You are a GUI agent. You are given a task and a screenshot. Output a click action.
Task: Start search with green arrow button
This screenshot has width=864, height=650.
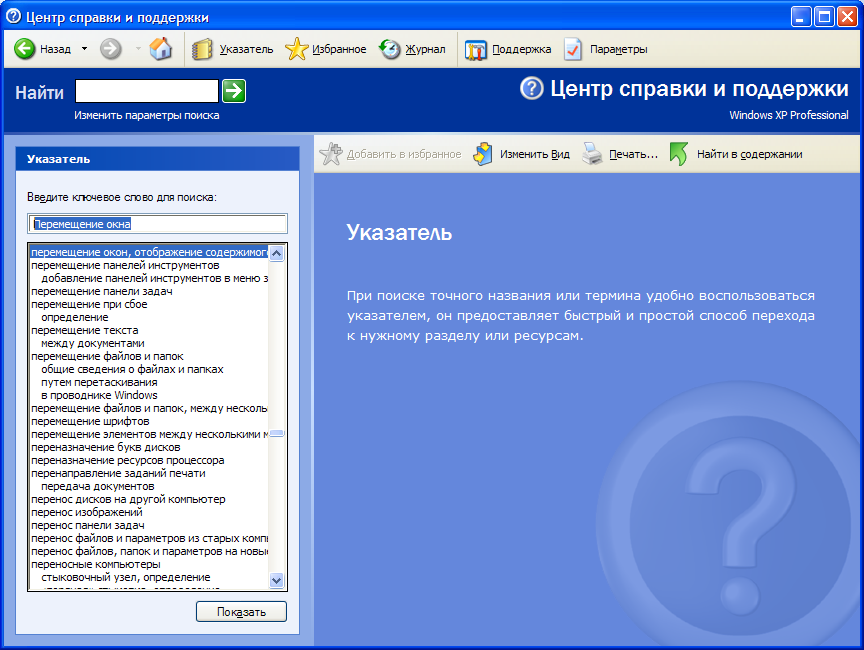234,91
